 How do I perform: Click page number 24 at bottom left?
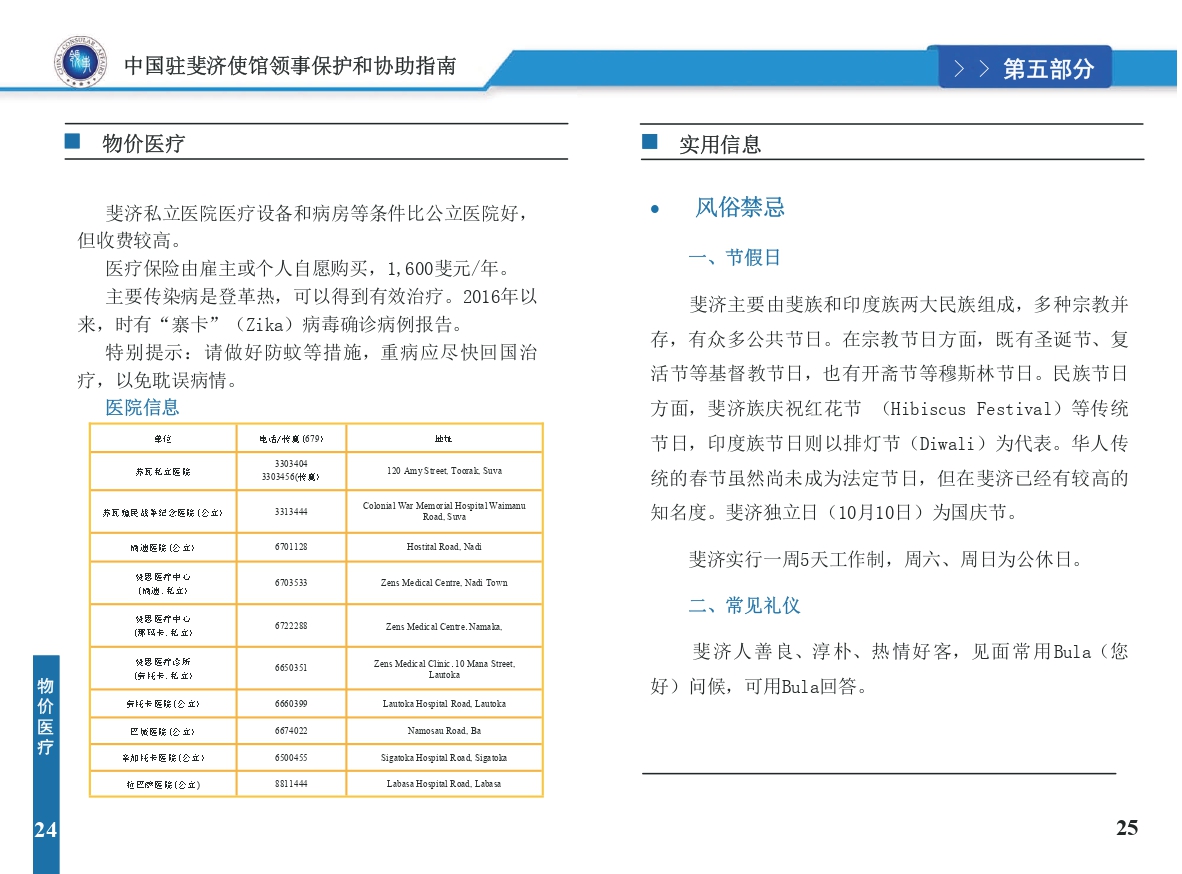tap(45, 829)
